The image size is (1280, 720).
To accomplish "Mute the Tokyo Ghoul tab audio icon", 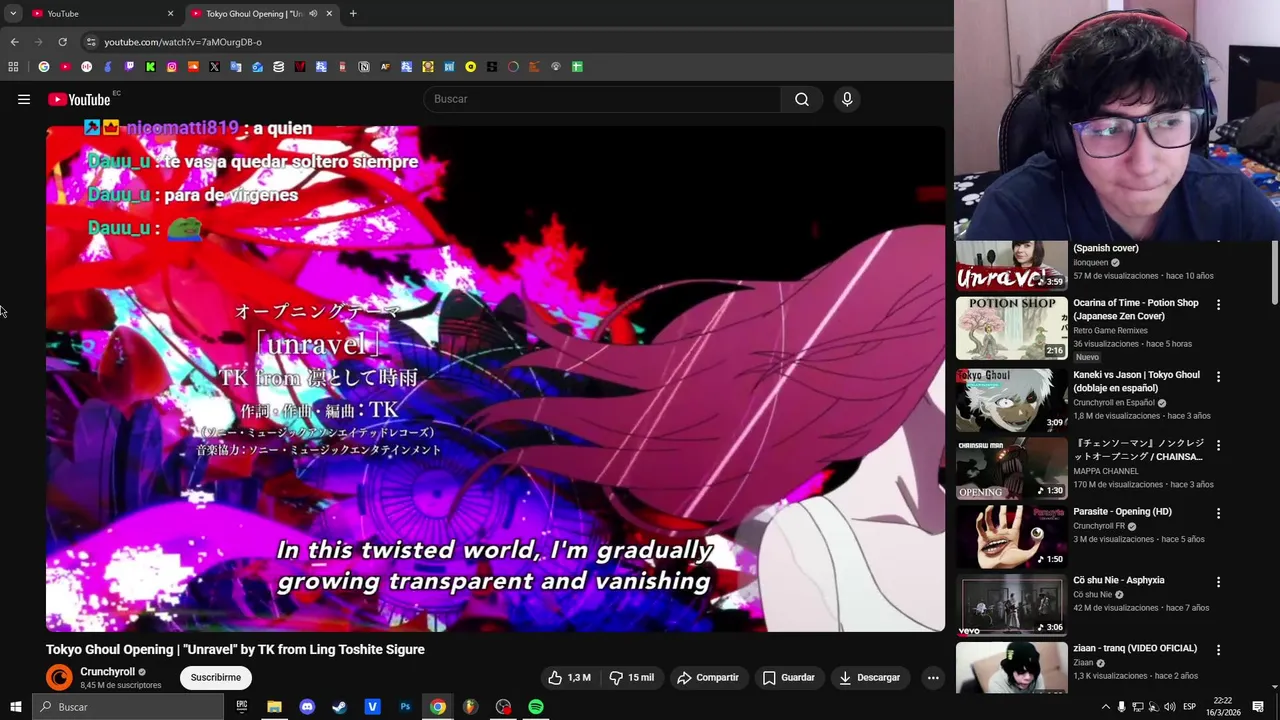I will pyautogui.click(x=313, y=14).
